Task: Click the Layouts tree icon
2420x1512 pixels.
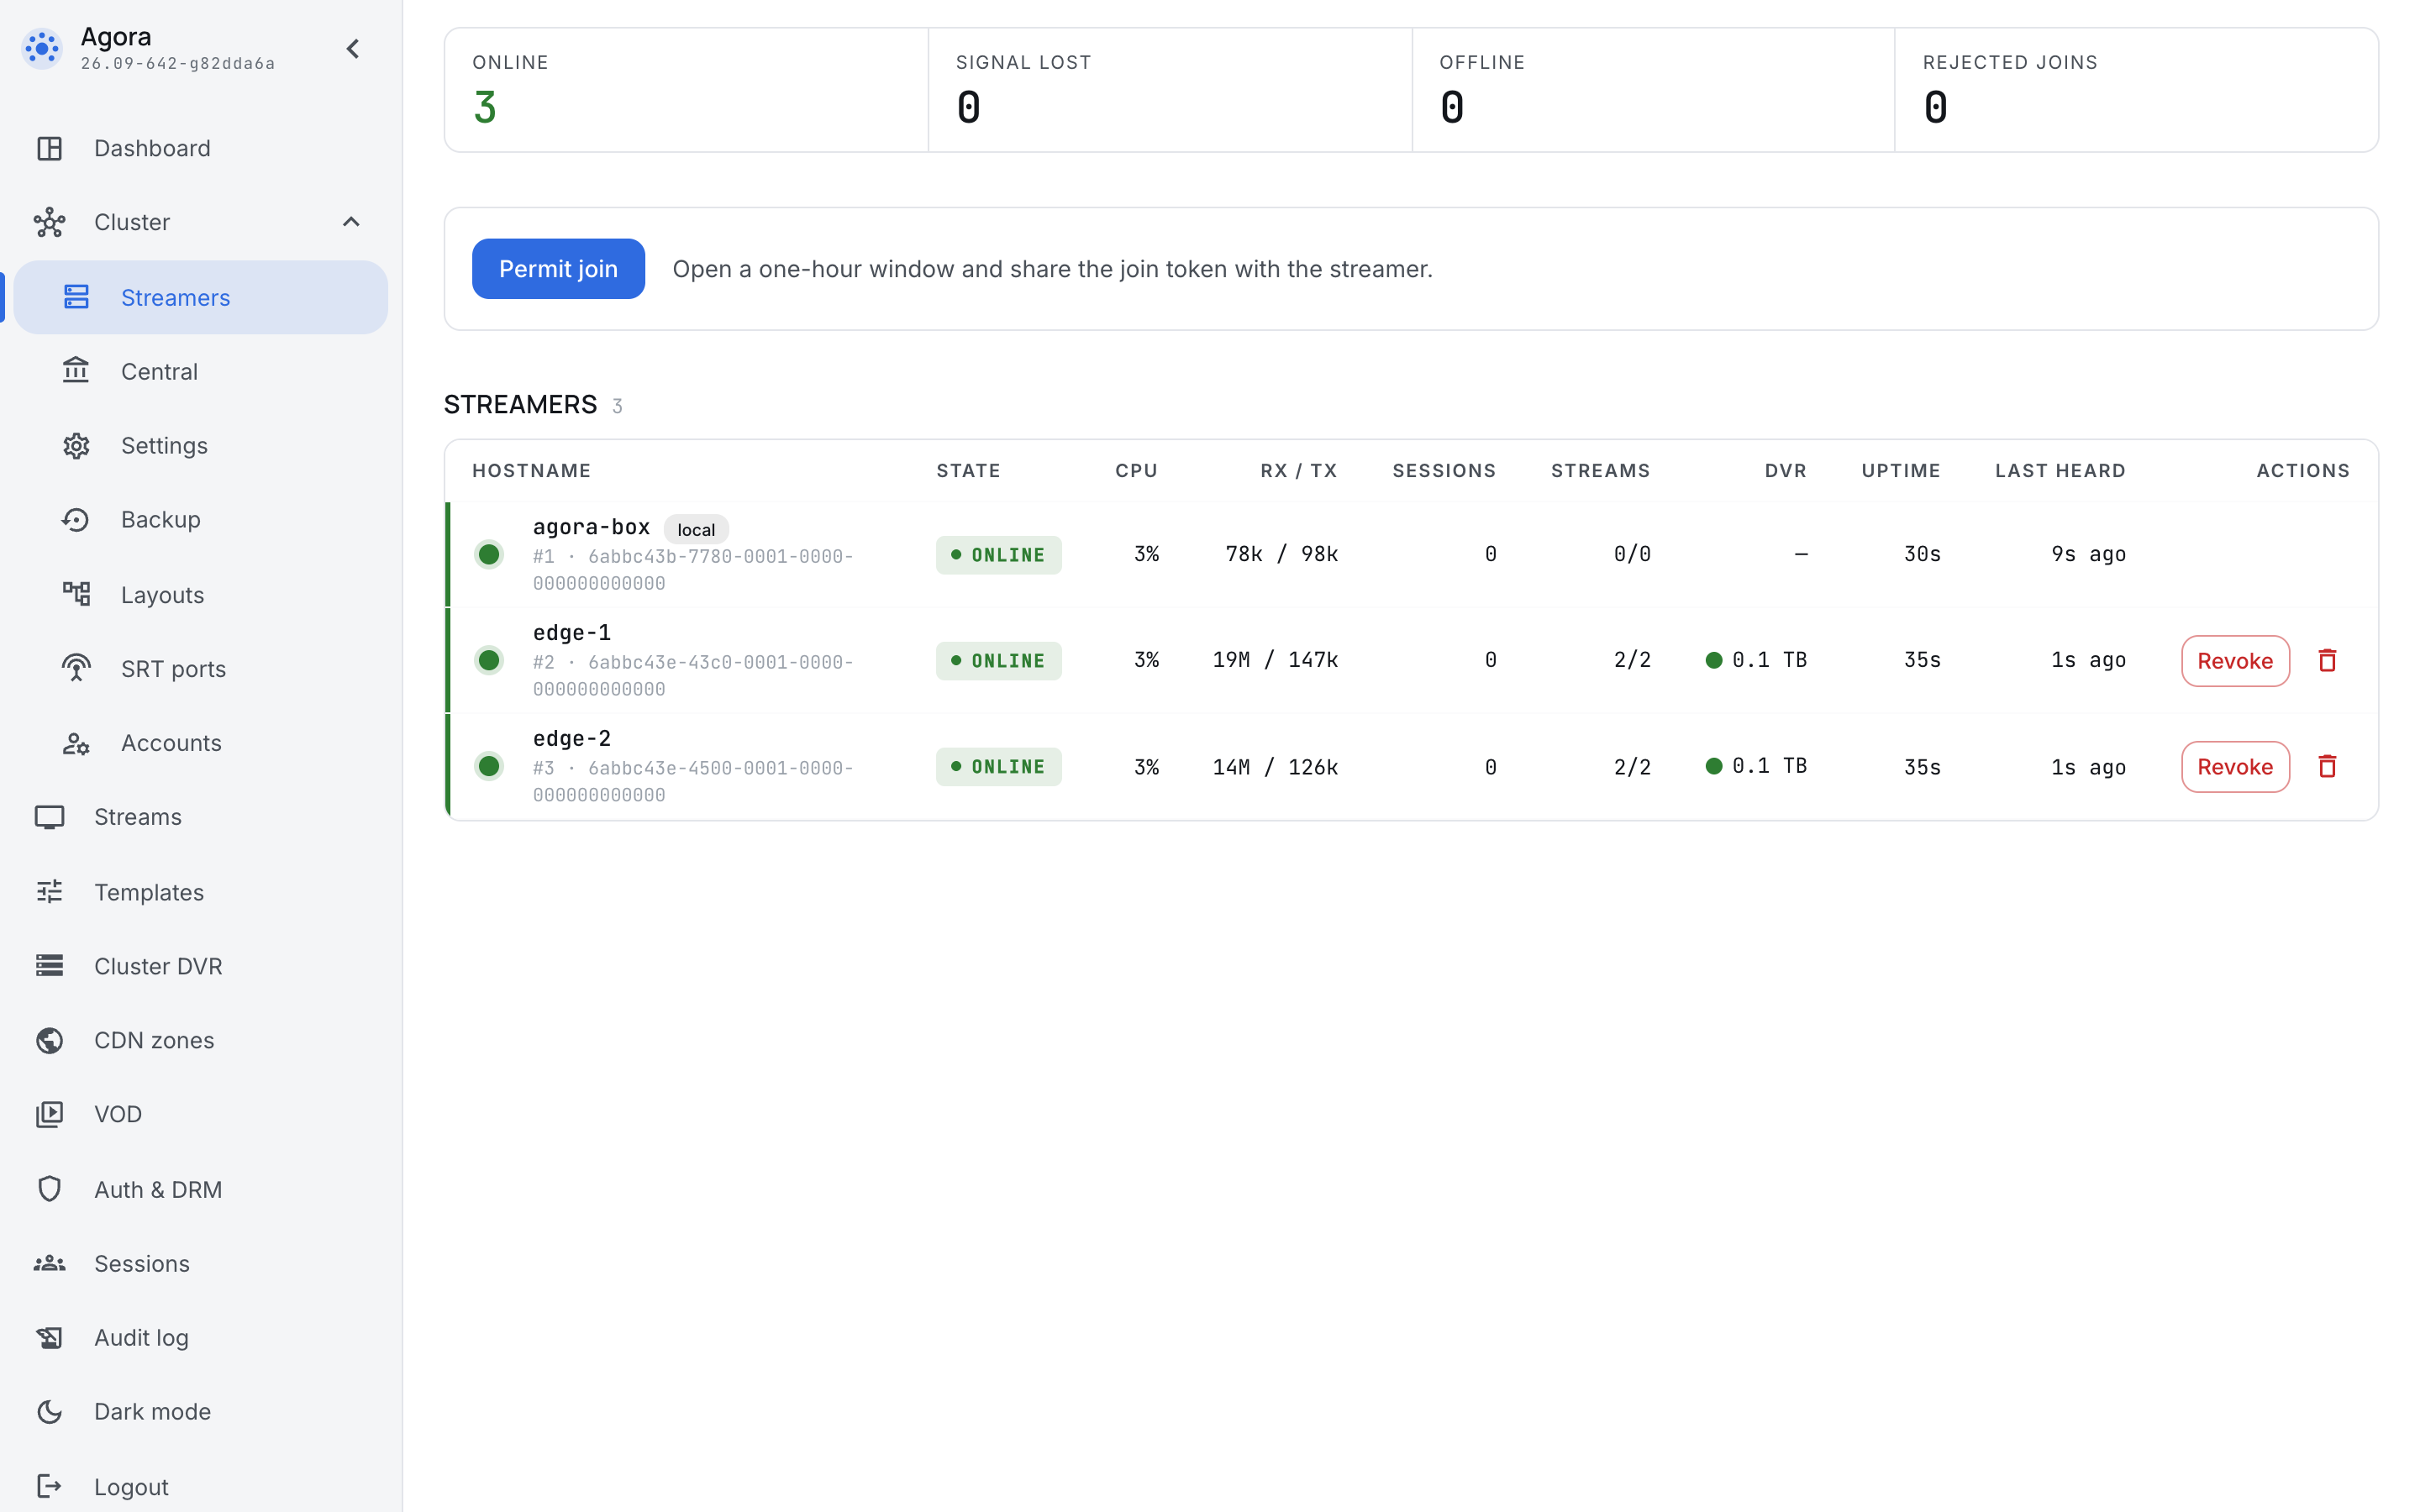Action: click(x=76, y=594)
